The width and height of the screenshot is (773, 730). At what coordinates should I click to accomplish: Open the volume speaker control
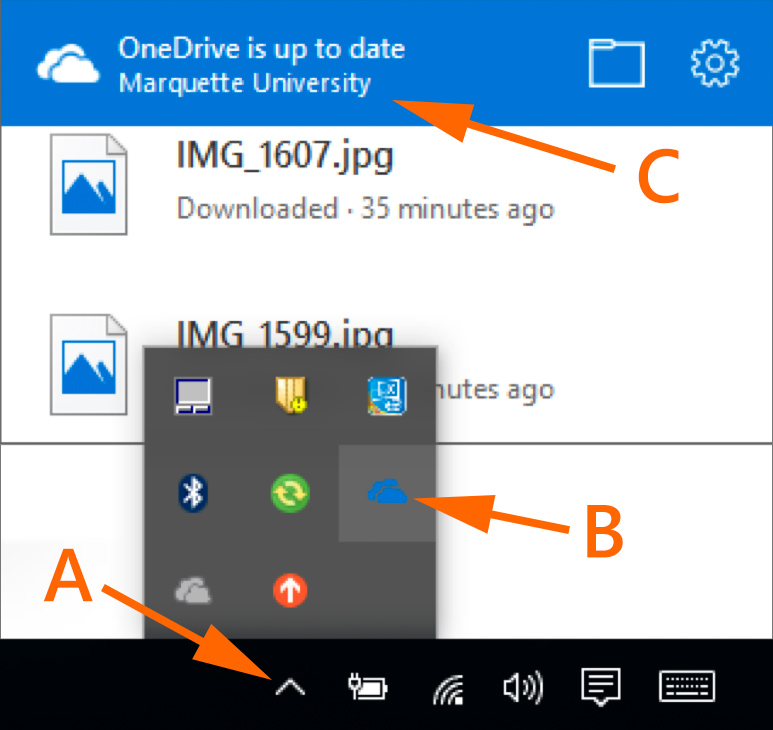tap(522, 687)
